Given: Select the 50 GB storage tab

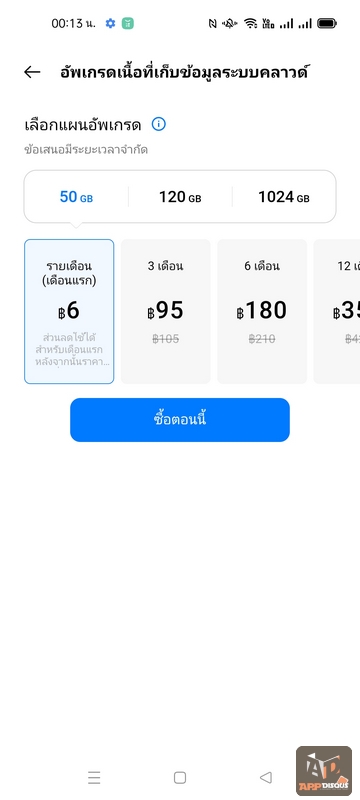Looking at the screenshot, I should (76, 197).
